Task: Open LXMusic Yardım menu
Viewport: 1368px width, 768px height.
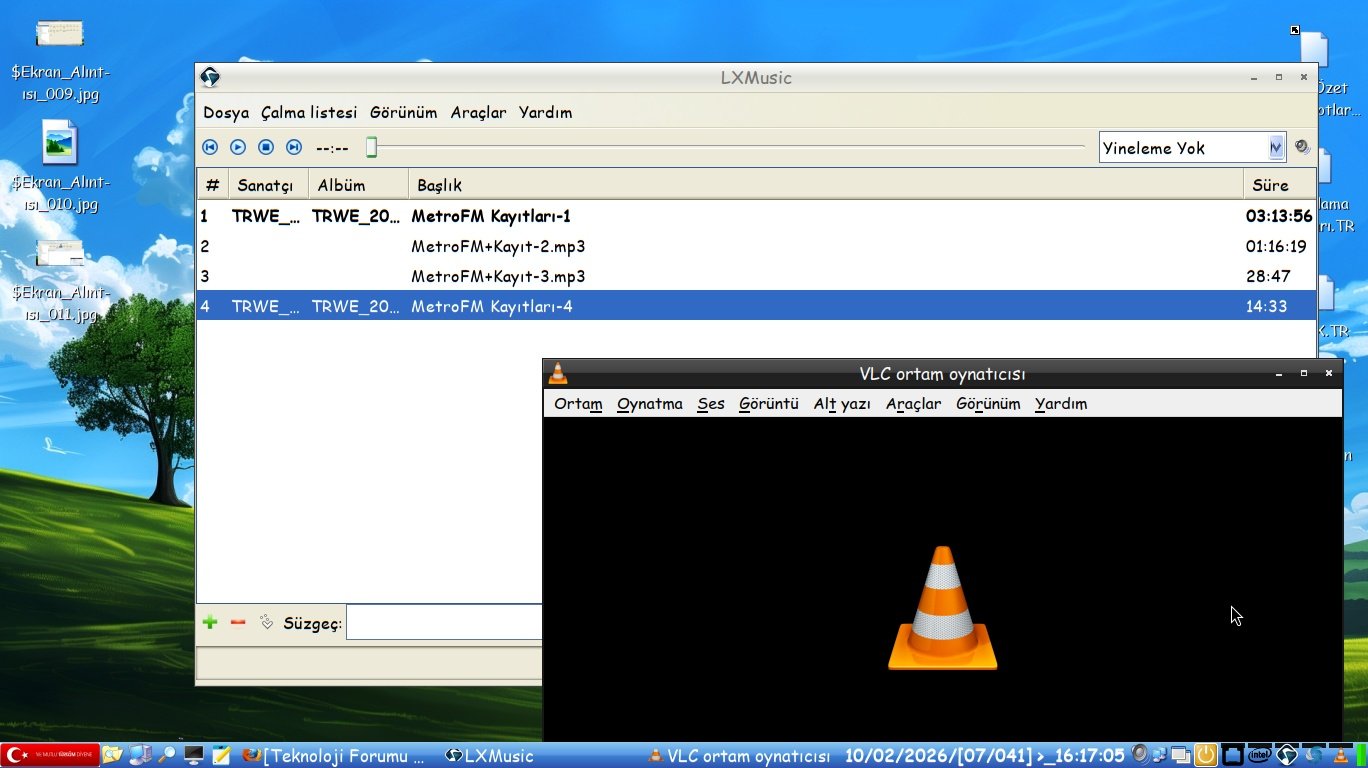Action: (546, 113)
